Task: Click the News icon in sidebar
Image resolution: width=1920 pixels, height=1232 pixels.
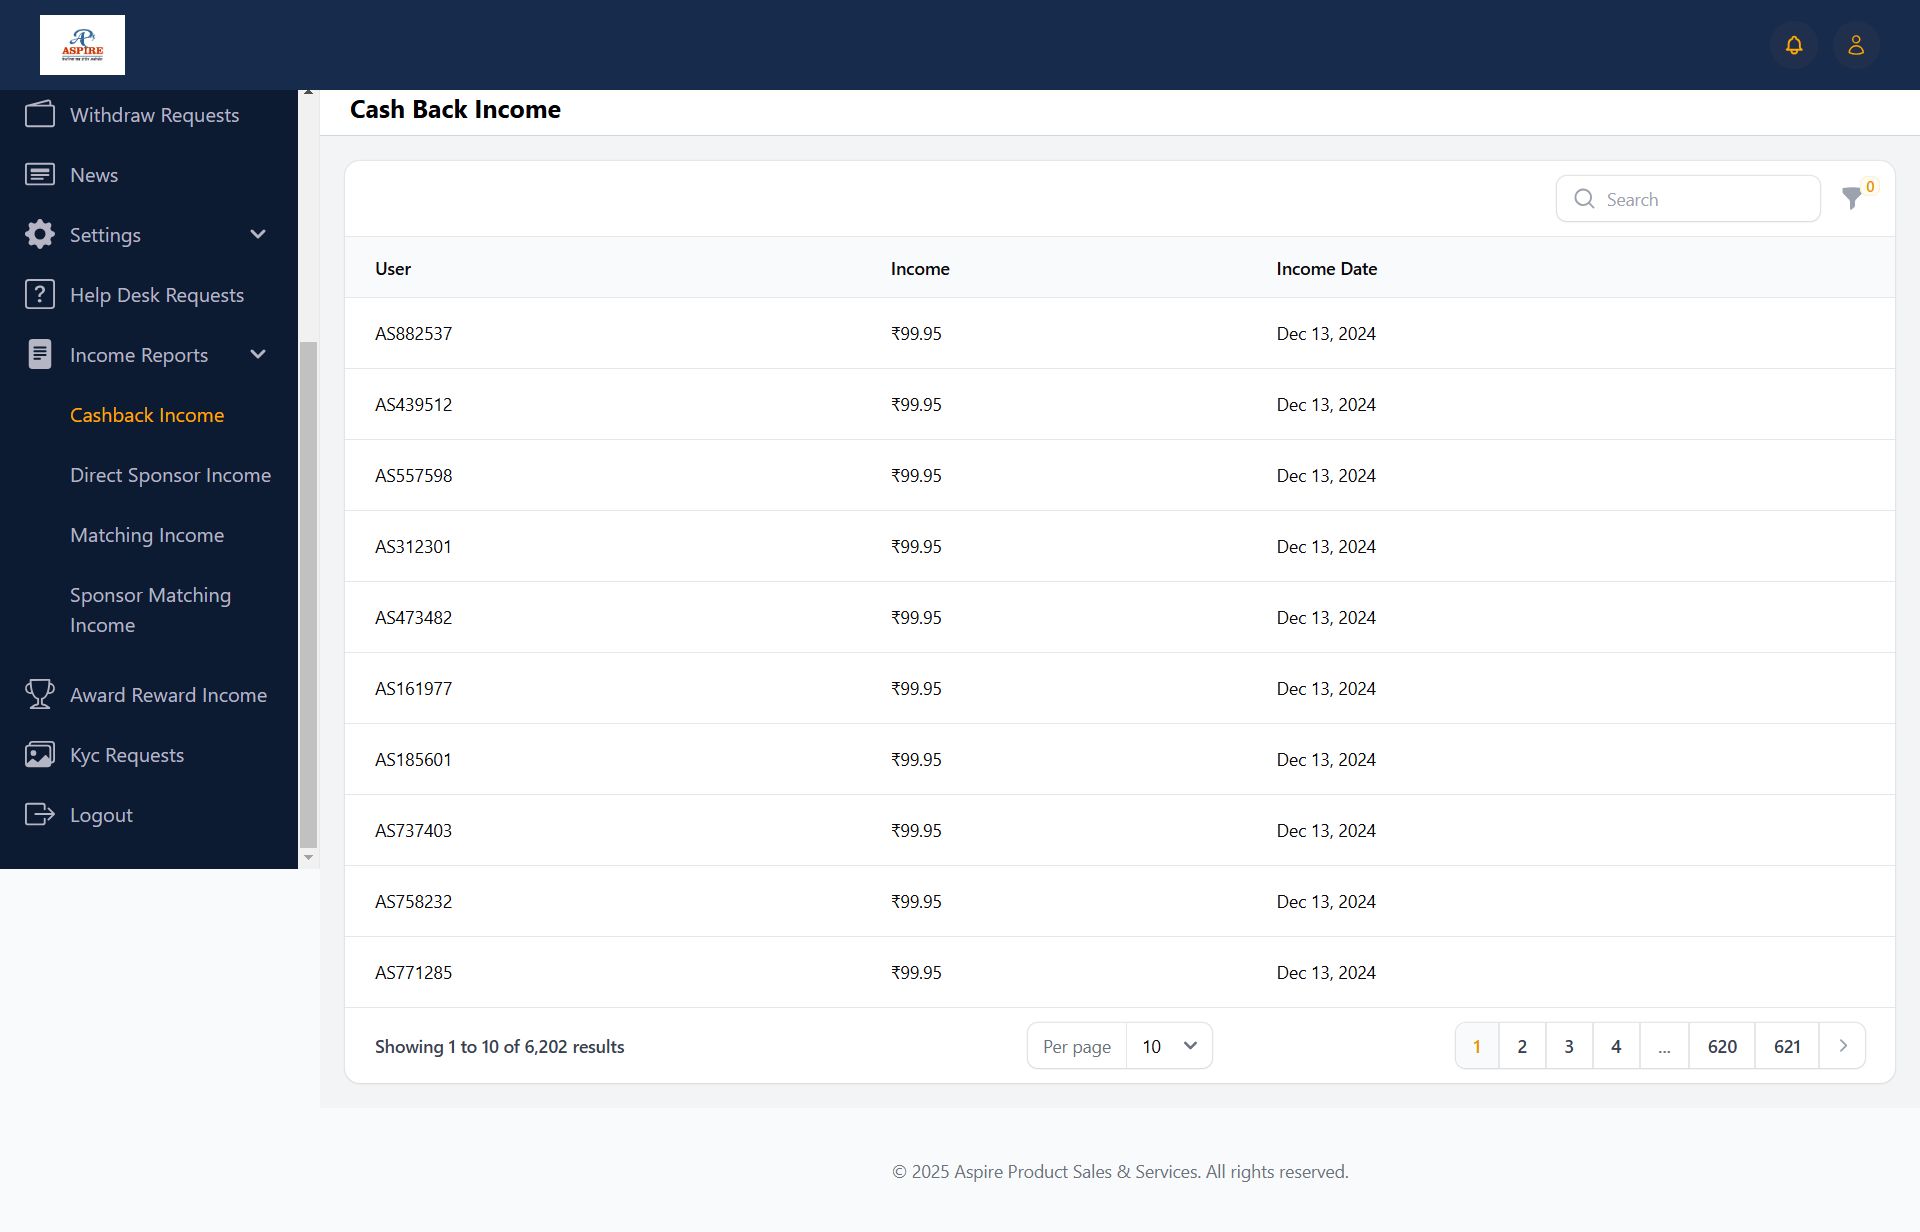Action: coord(40,174)
